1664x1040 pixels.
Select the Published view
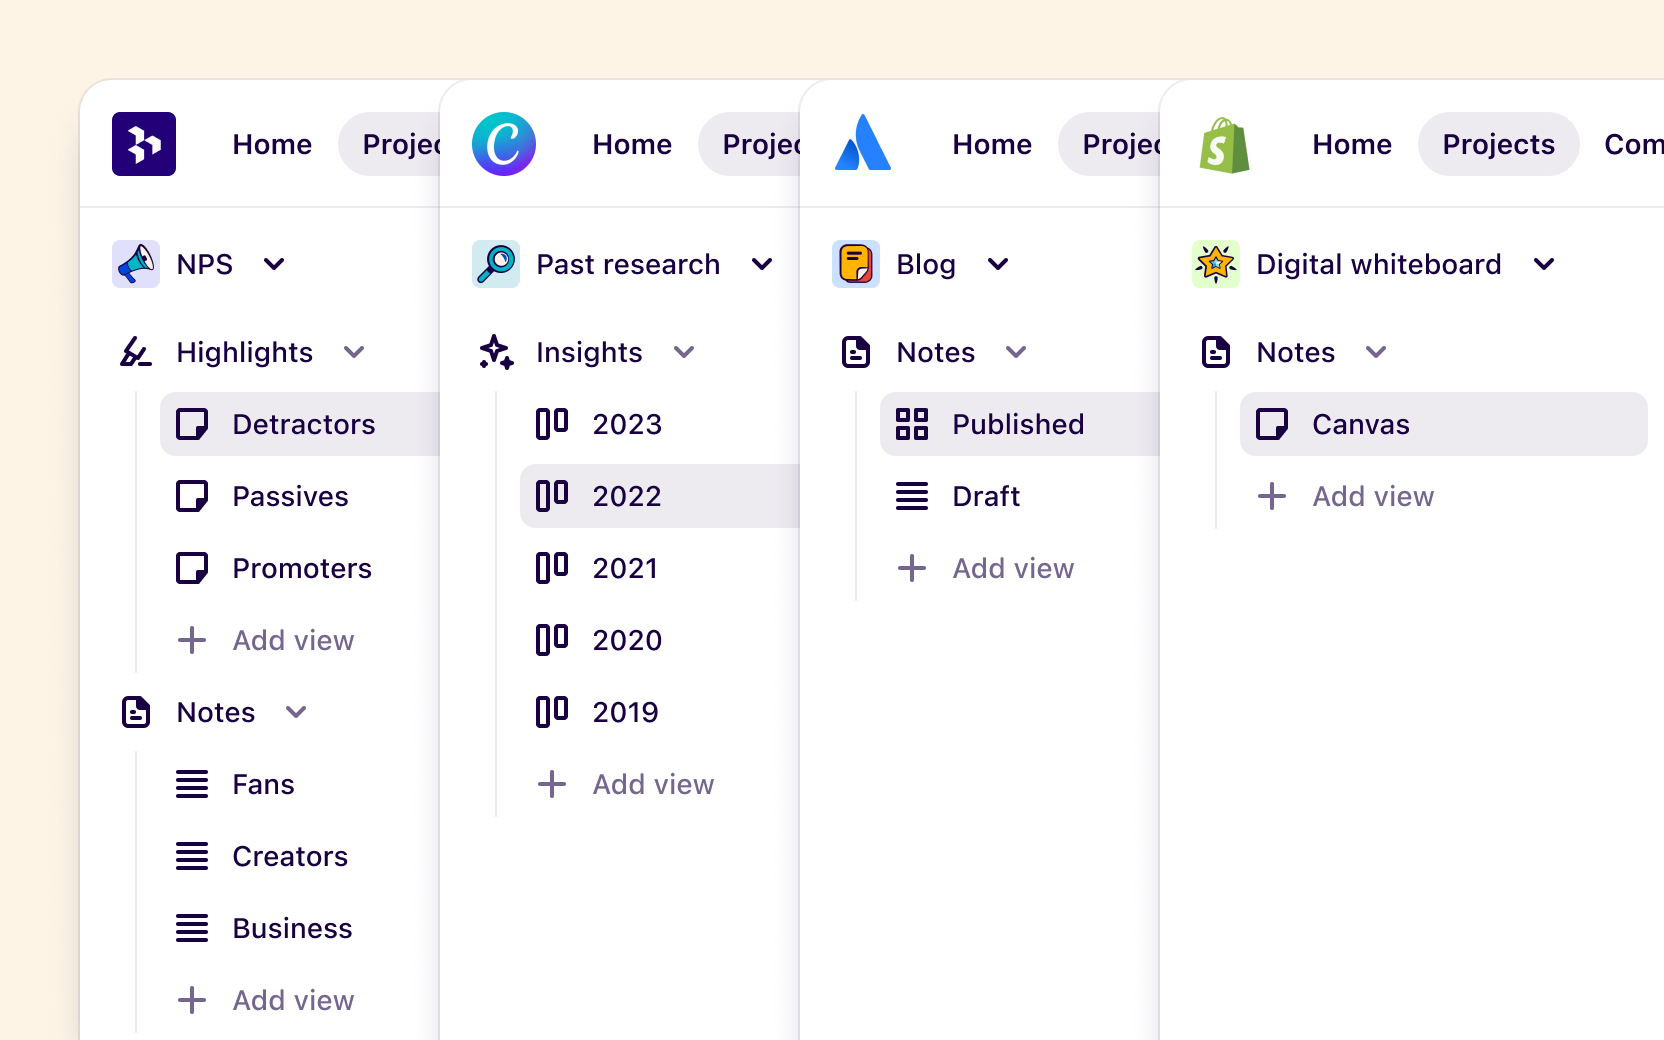point(1018,423)
